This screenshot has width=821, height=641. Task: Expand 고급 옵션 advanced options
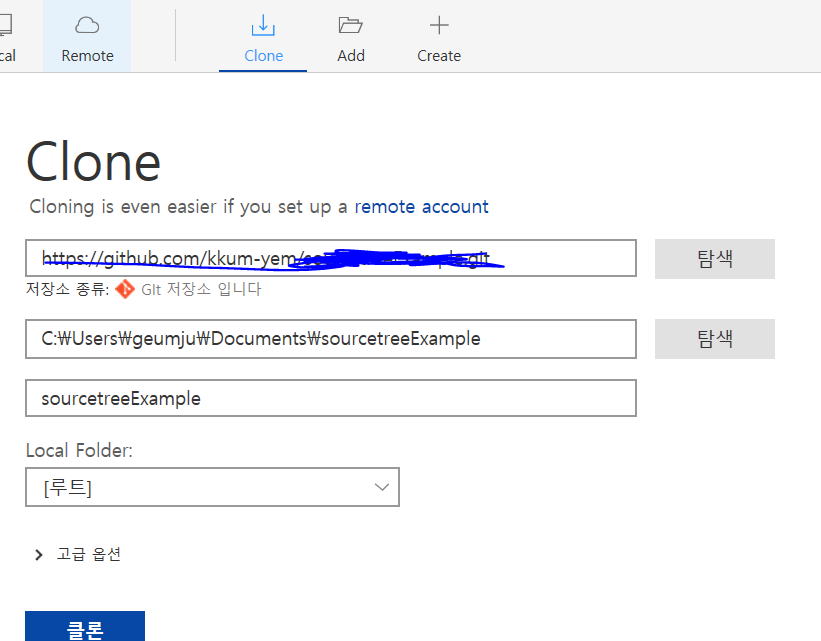coord(77,555)
